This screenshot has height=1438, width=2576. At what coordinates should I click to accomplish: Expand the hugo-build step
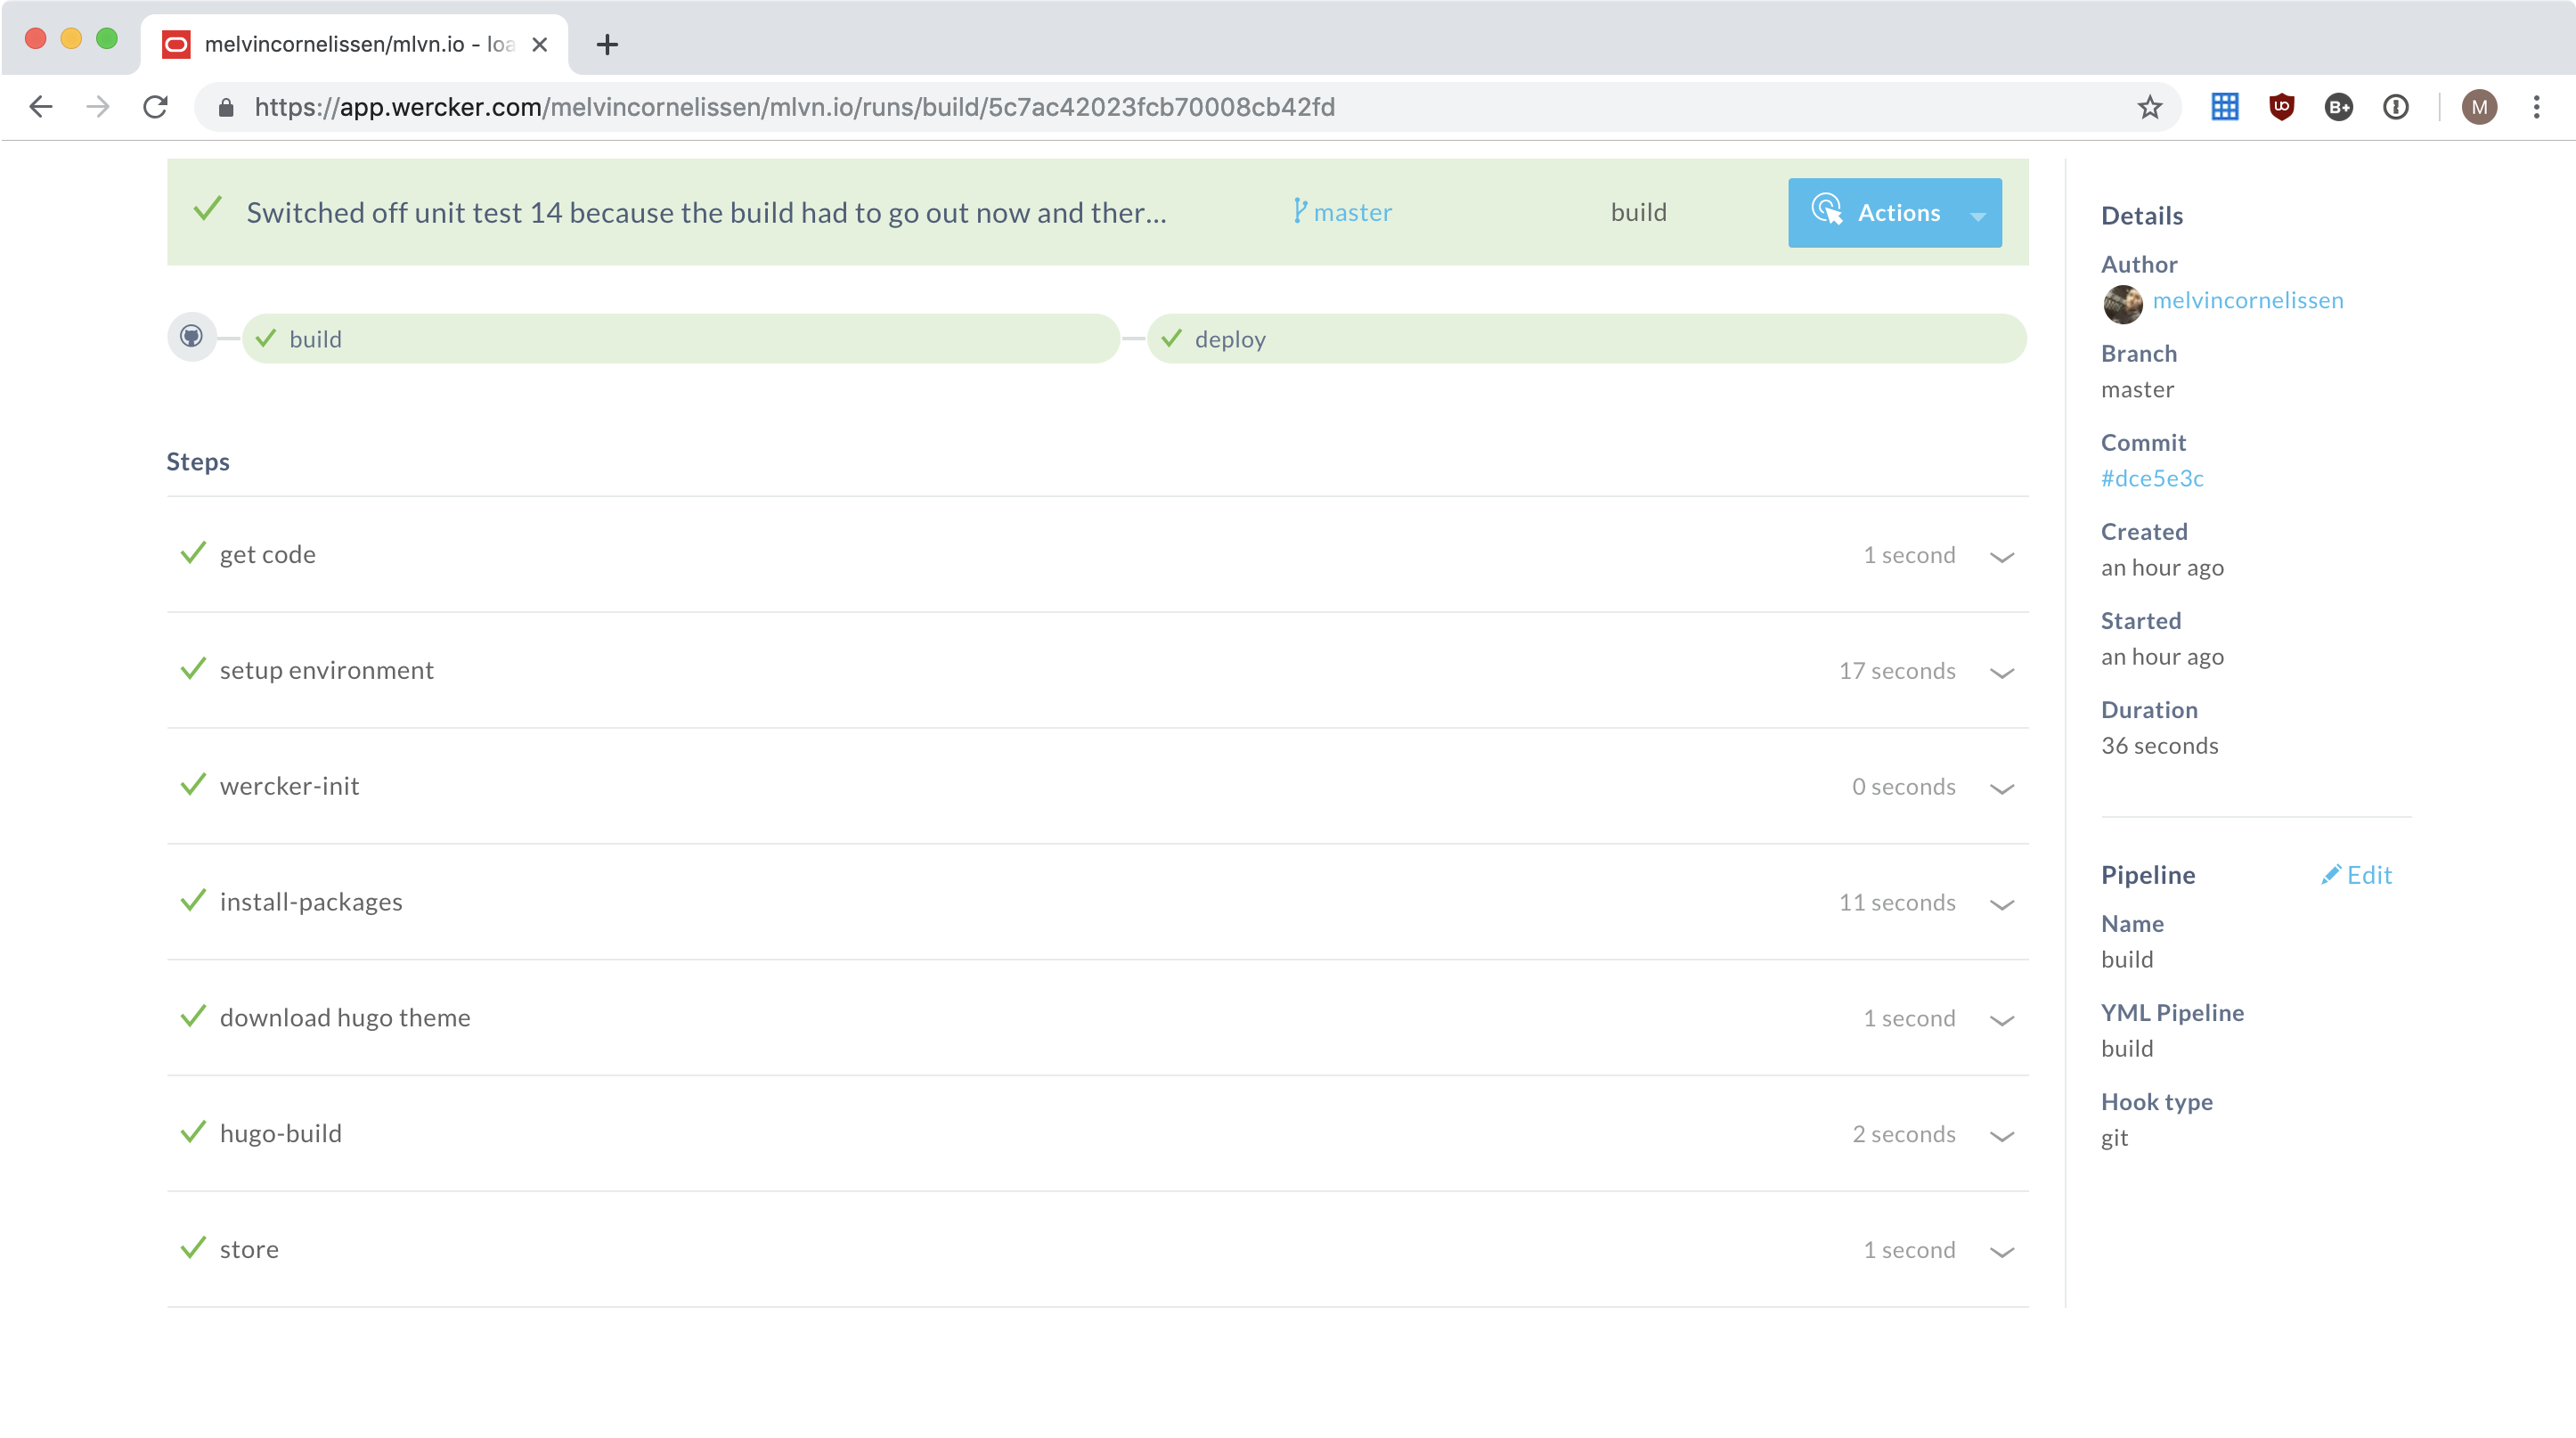click(x=2001, y=1136)
